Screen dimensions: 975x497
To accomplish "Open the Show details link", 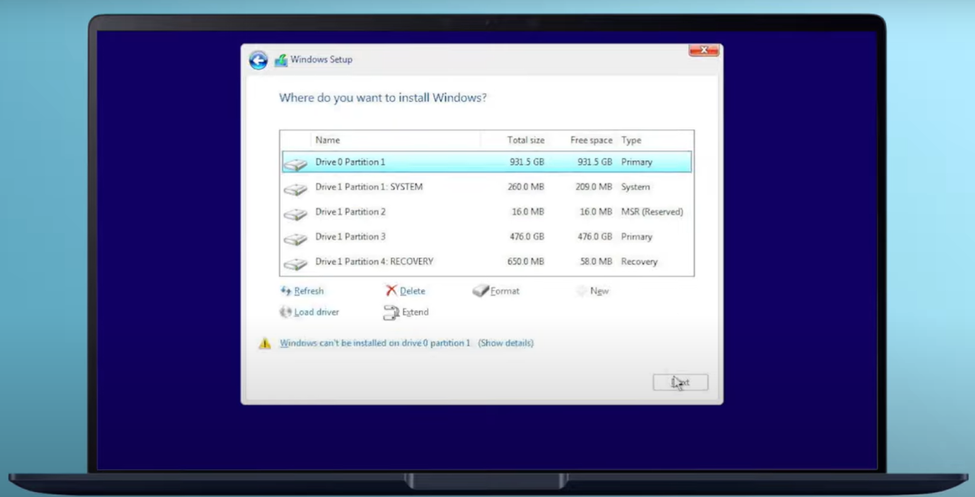I will click(506, 343).
